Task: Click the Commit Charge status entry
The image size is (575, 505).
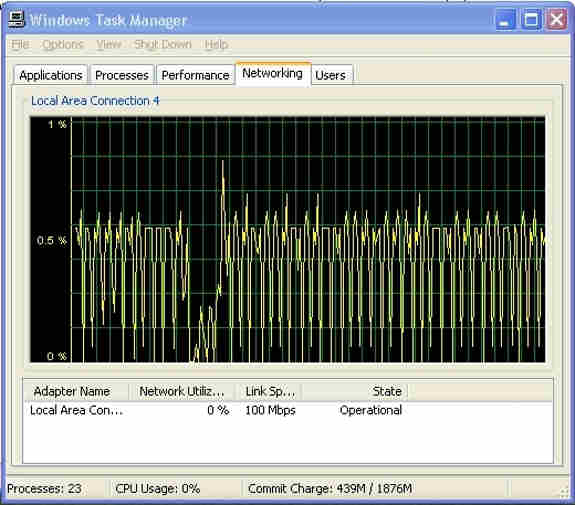Action: tap(330, 488)
